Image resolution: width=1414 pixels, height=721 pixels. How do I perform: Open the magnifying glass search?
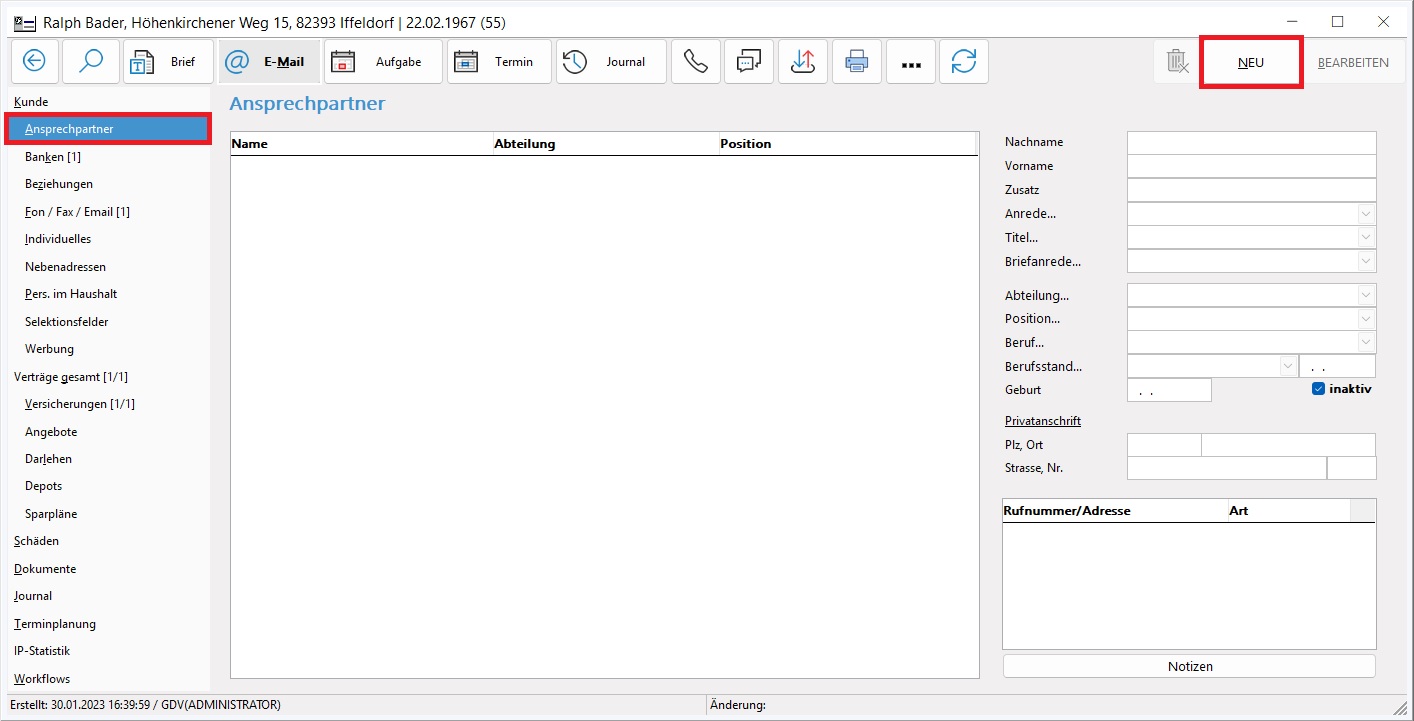pyautogui.click(x=91, y=62)
